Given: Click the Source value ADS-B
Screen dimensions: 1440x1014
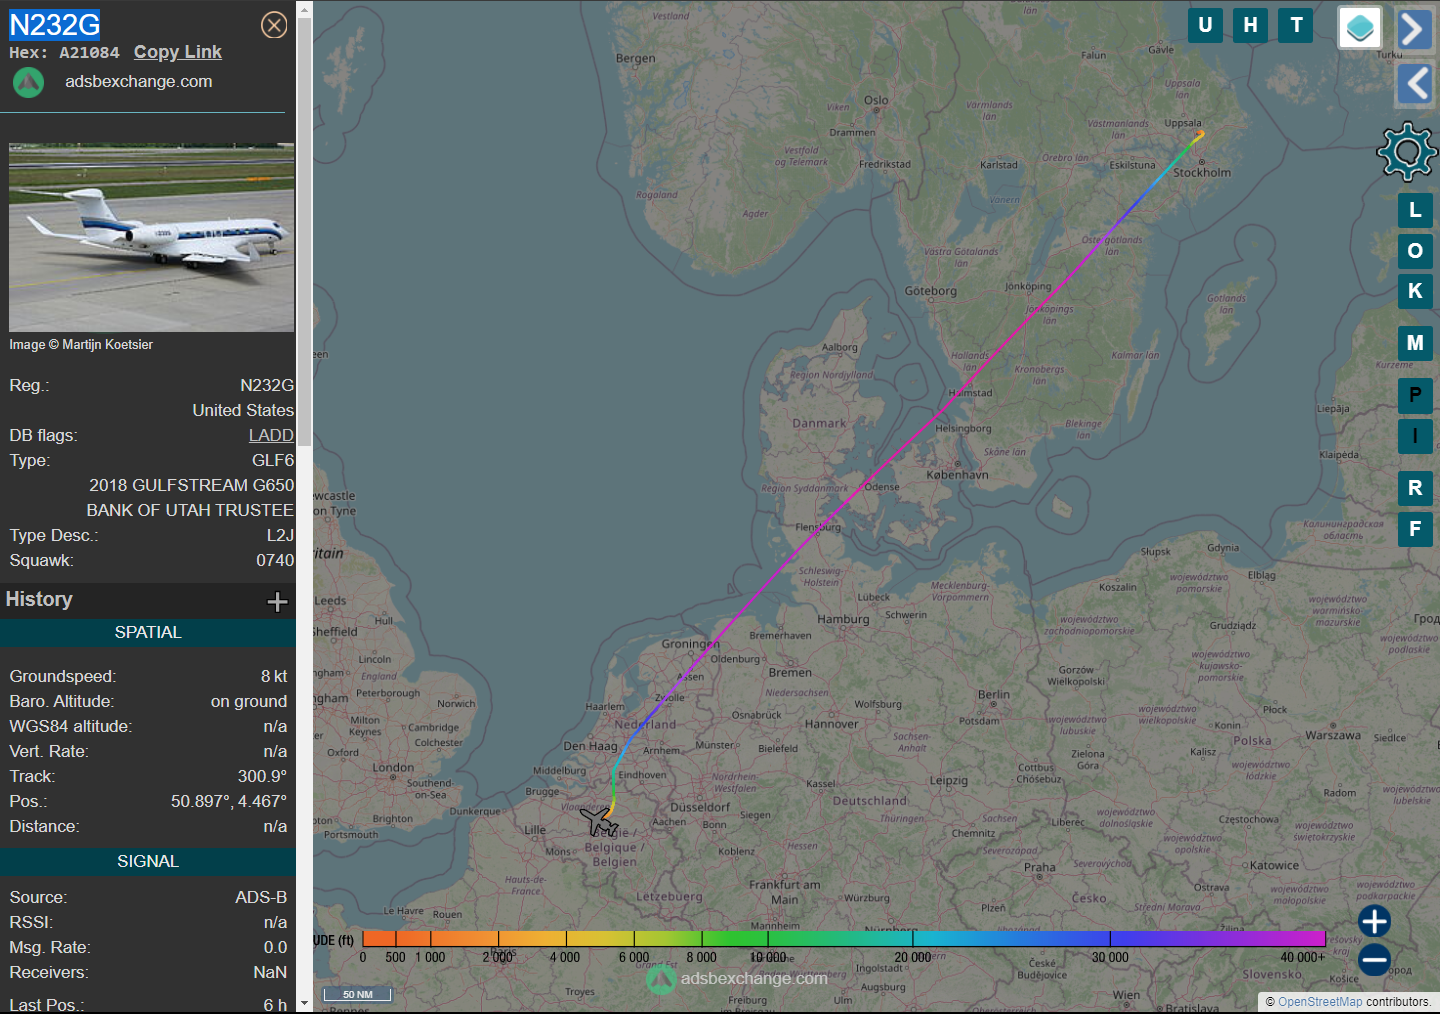Looking at the screenshot, I should (261, 897).
